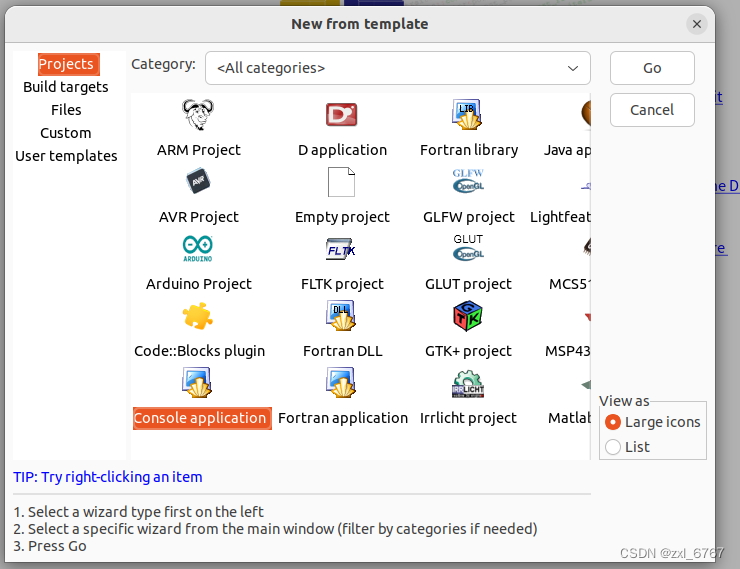Image resolution: width=740 pixels, height=569 pixels.
Task: Open the Projects wizard type
Action: tap(69, 64)
